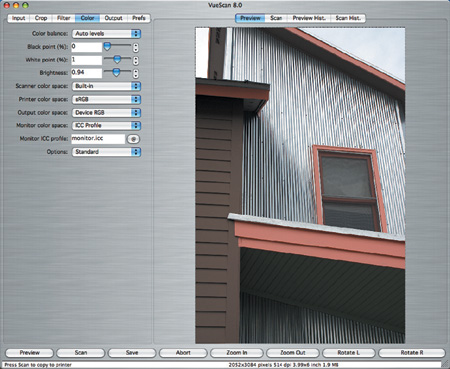Viewport: 450px width, 369px height.
Task: Rotate the image left with Rotate L
Action: coord(349,353)
